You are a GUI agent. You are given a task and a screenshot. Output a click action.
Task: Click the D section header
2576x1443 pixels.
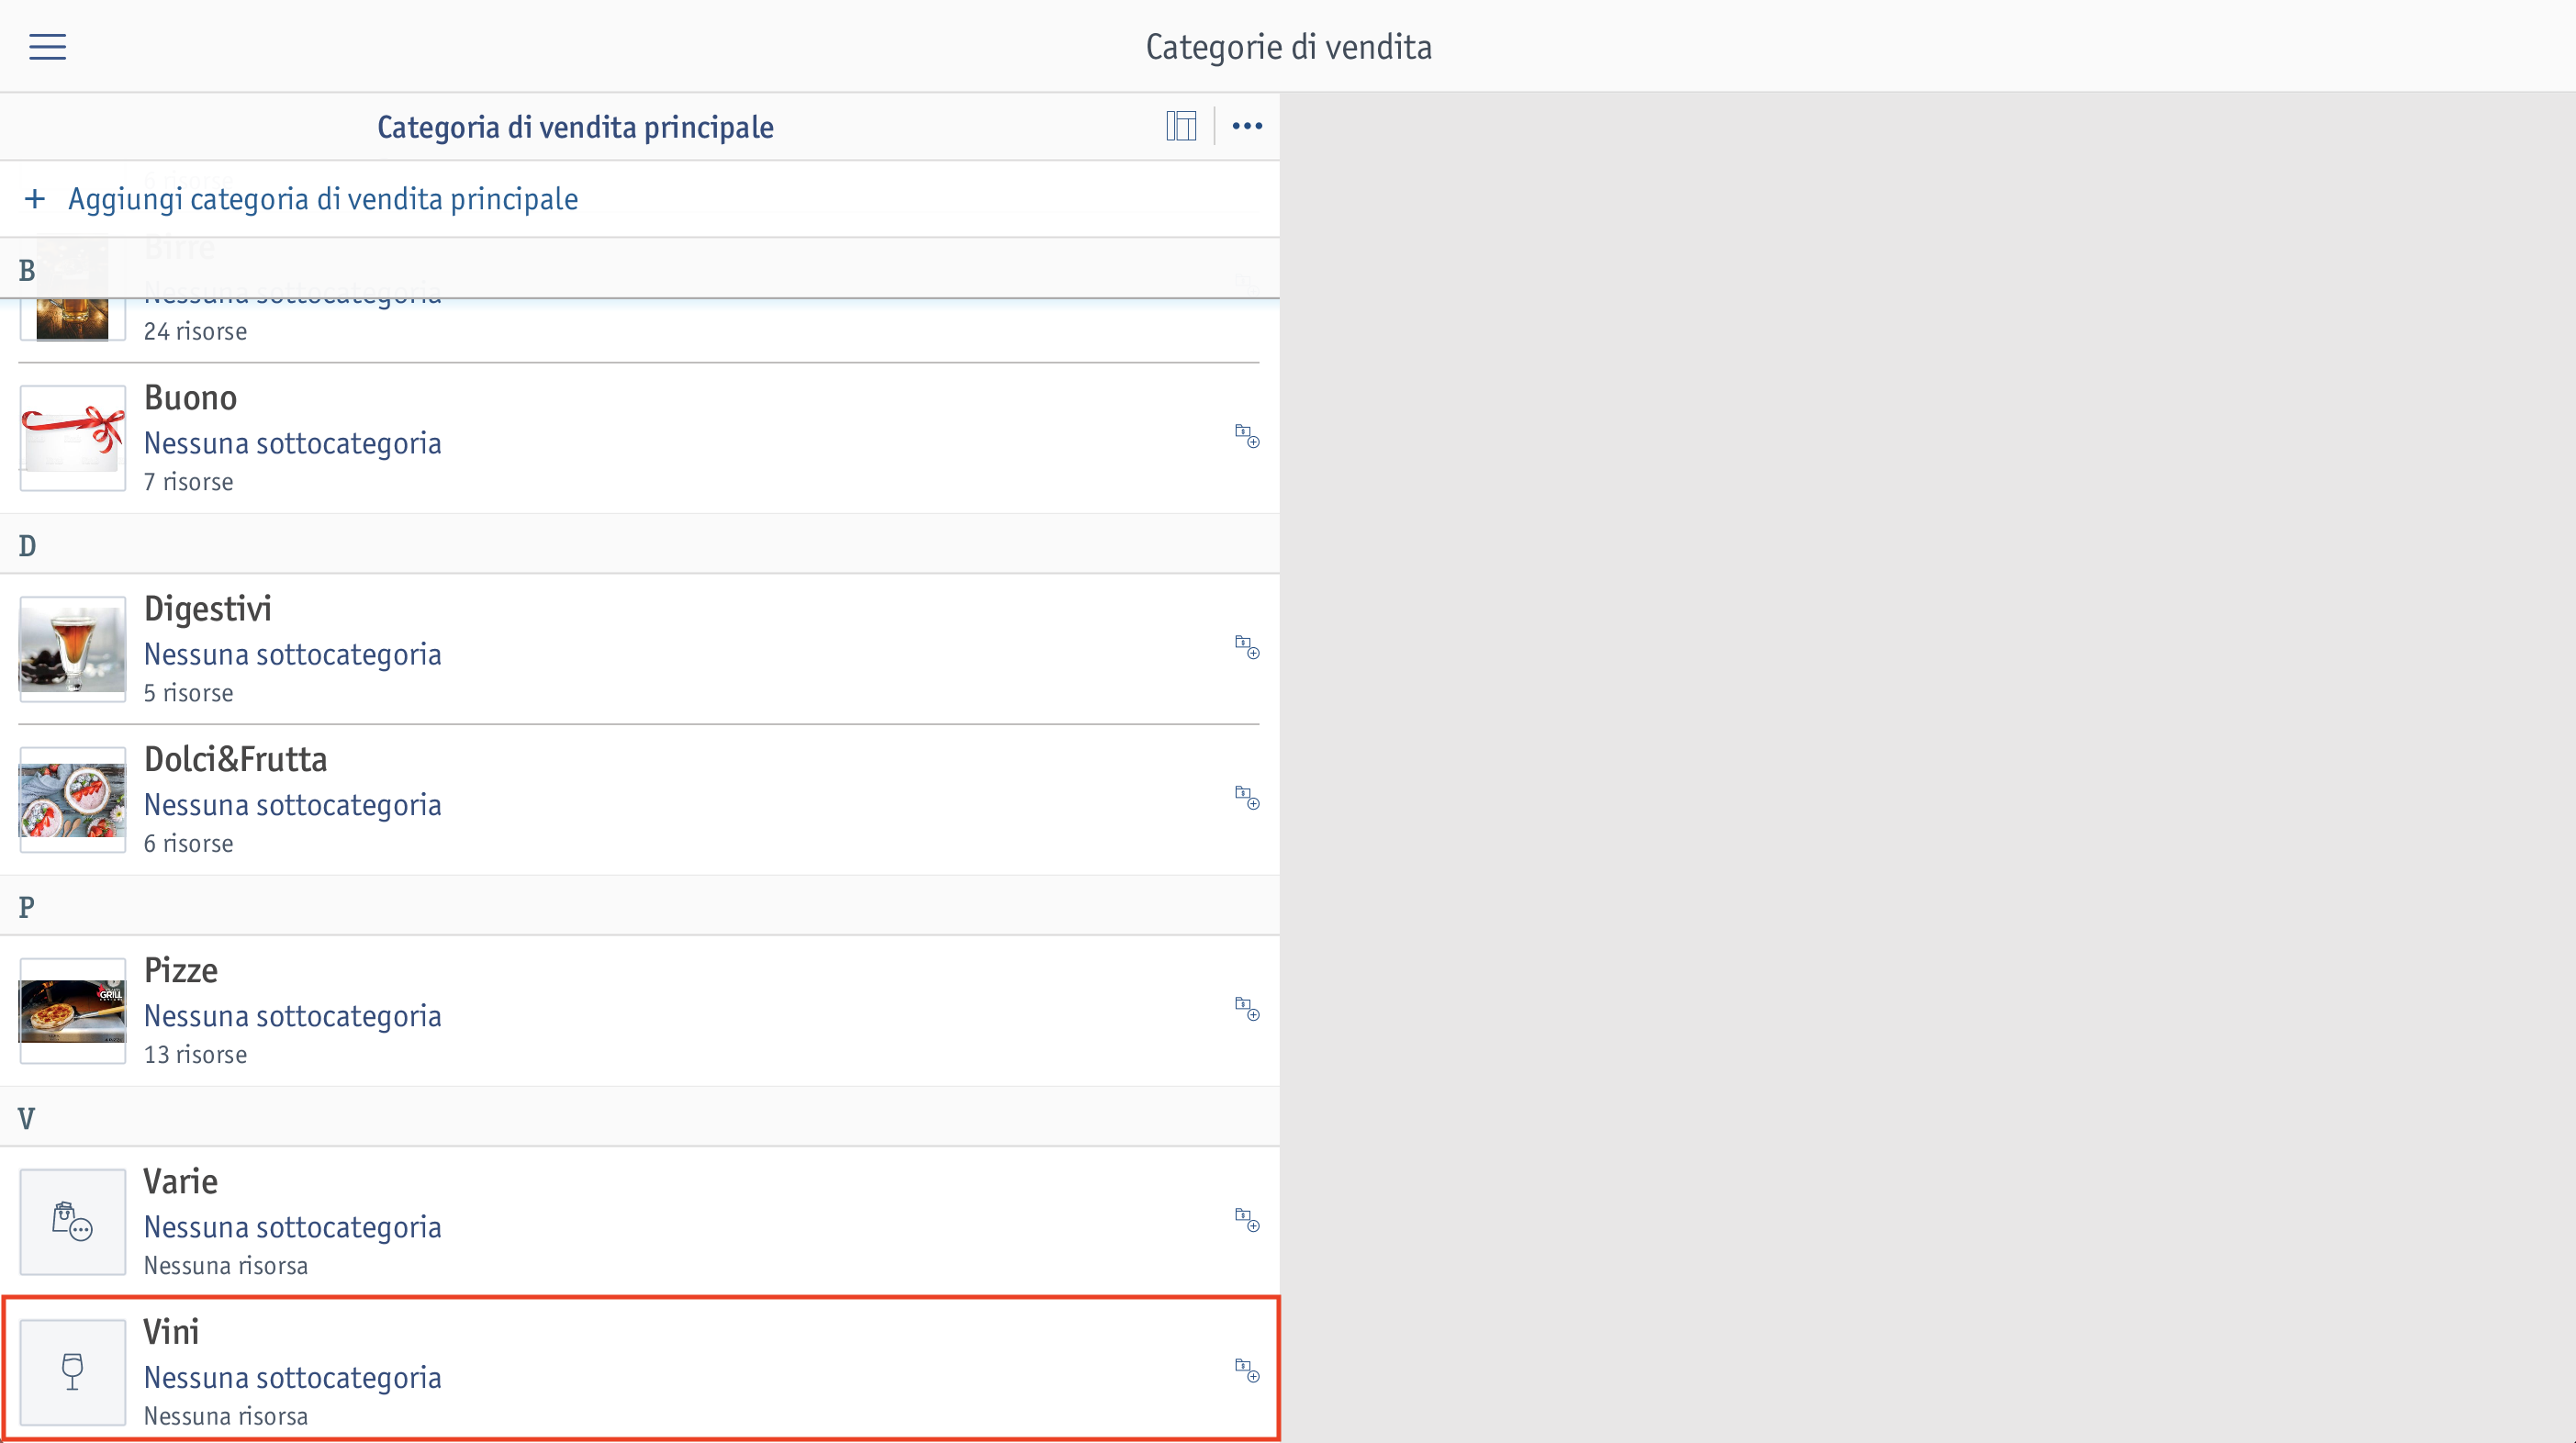(640, 545)
